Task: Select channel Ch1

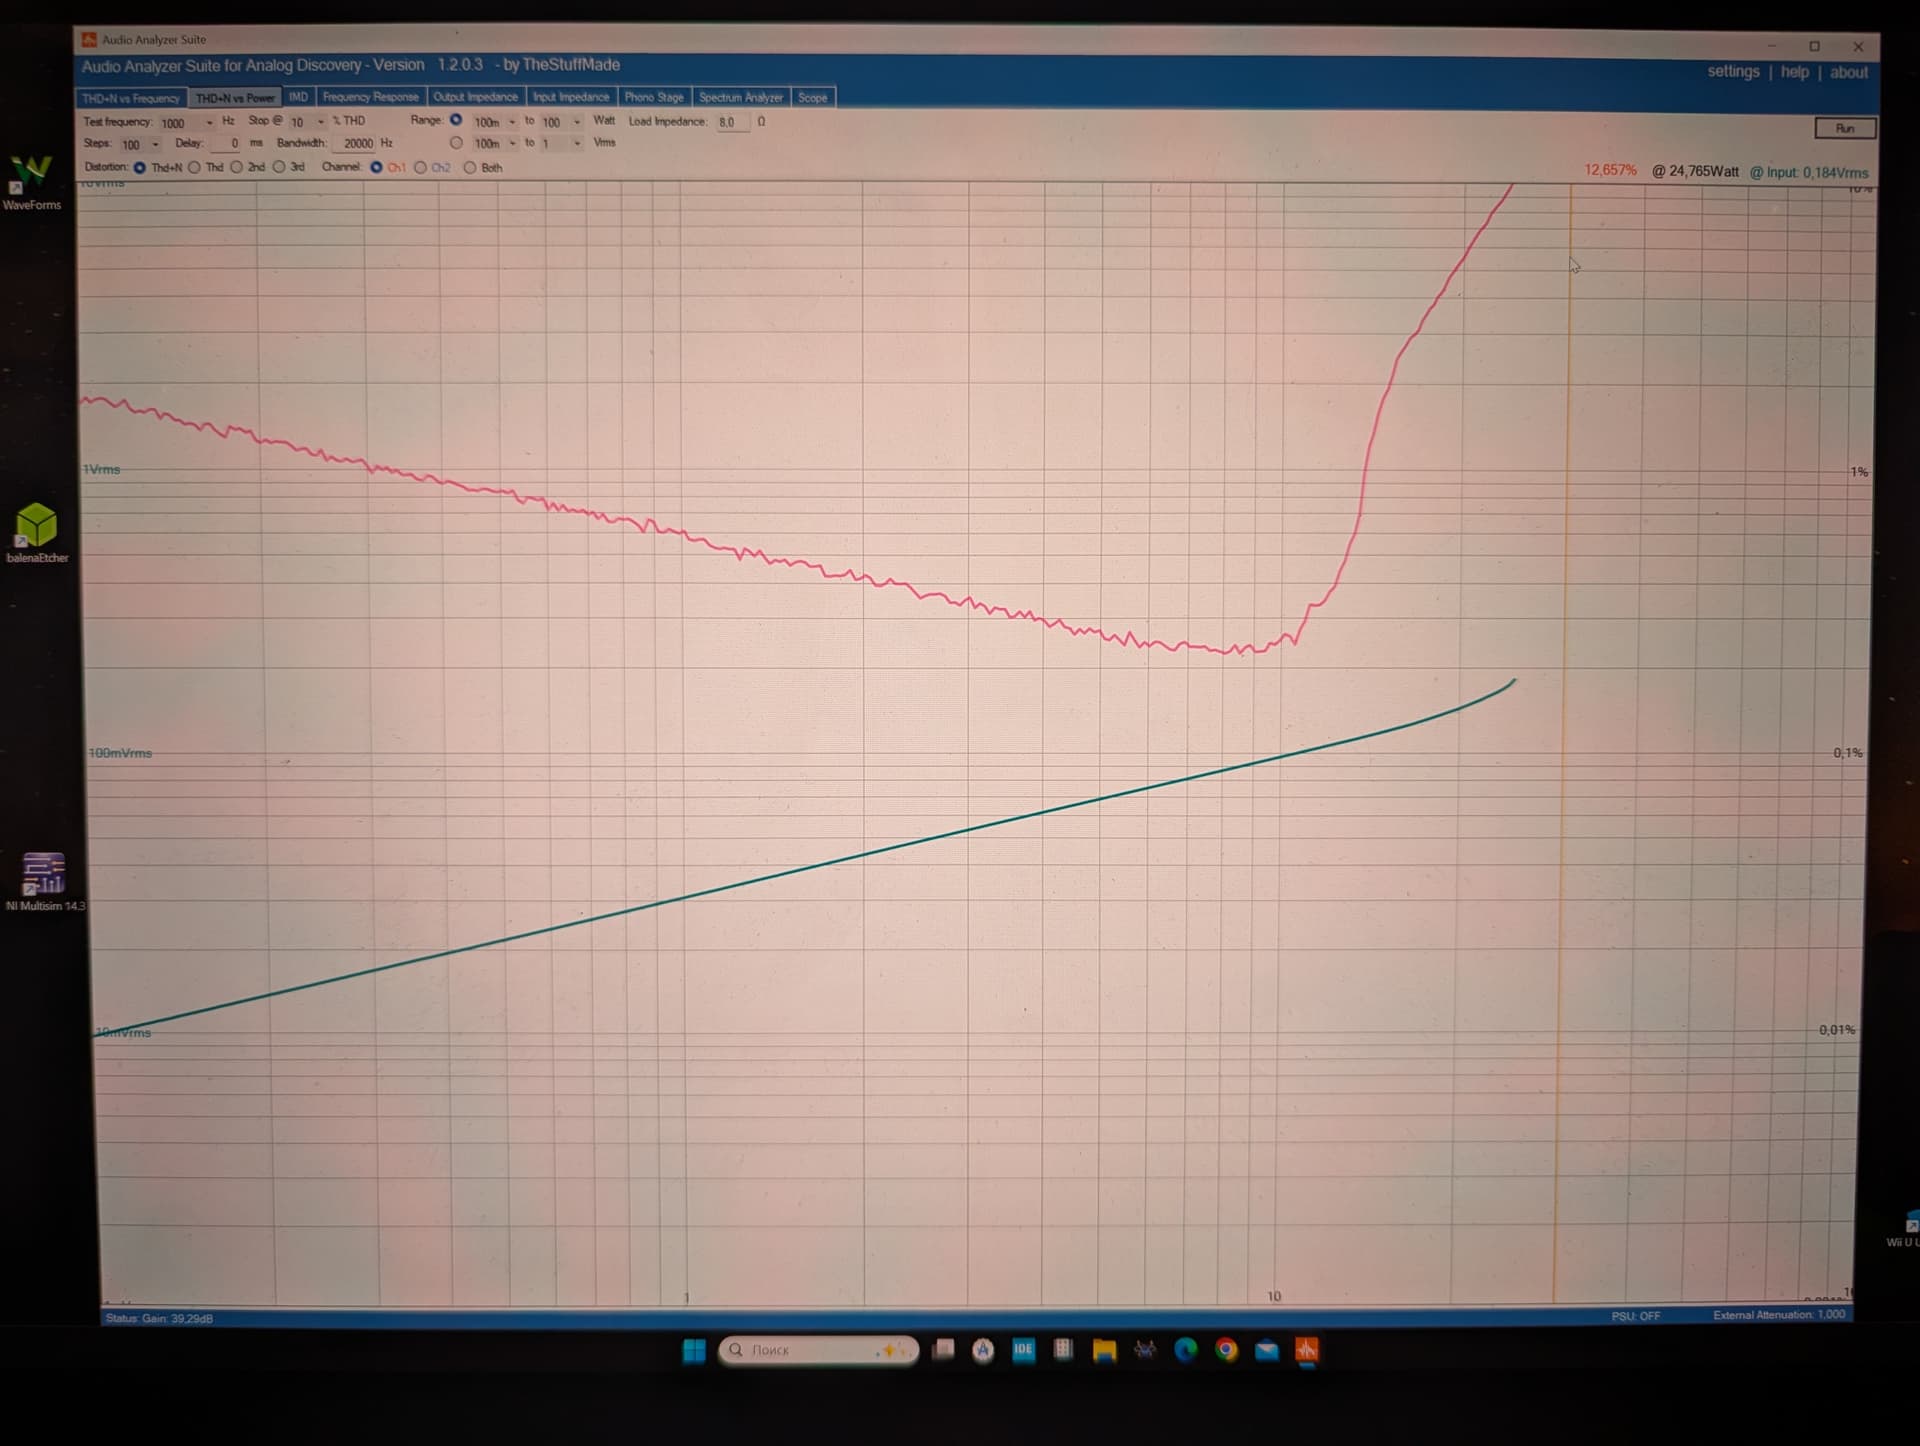Action: click(x=376, y=167)
